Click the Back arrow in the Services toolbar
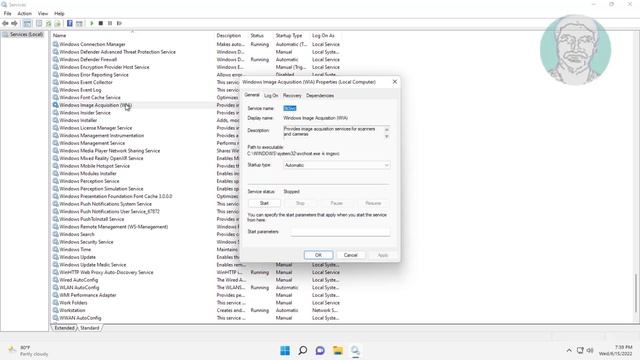This screenshot has width=640, height=360. [5, 24]
